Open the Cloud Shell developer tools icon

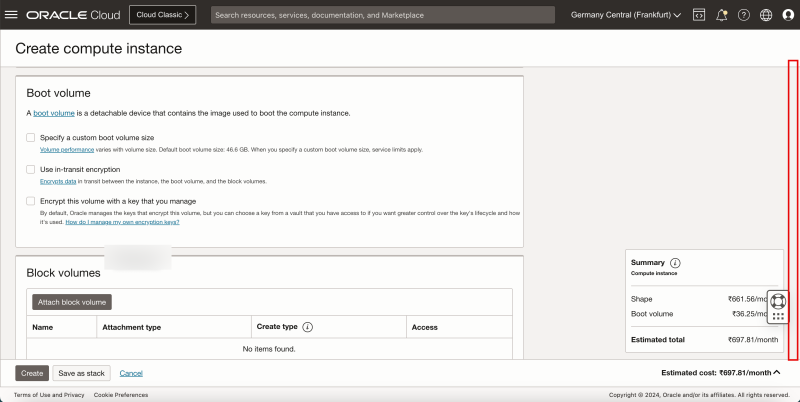click(x=698, y=15)
